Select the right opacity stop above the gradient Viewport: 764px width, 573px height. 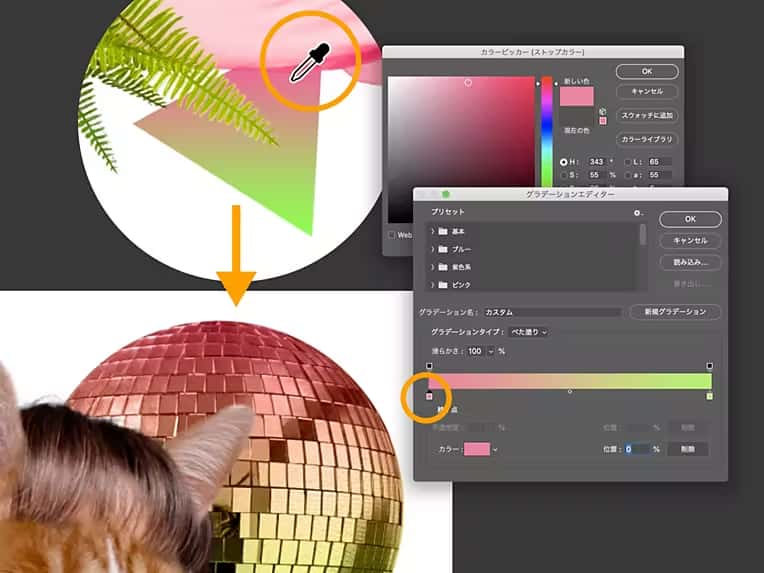[x=709, y=366]
